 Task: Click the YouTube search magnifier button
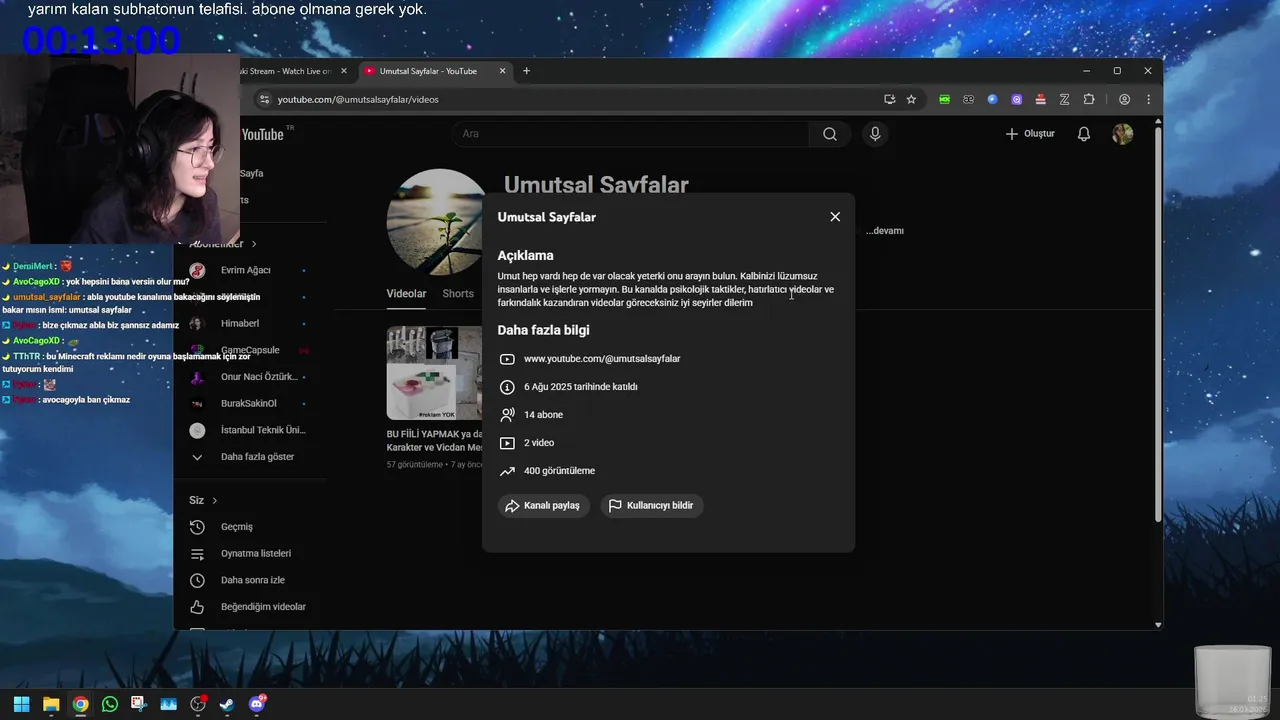pyautogui.click(x=830, y=134)
